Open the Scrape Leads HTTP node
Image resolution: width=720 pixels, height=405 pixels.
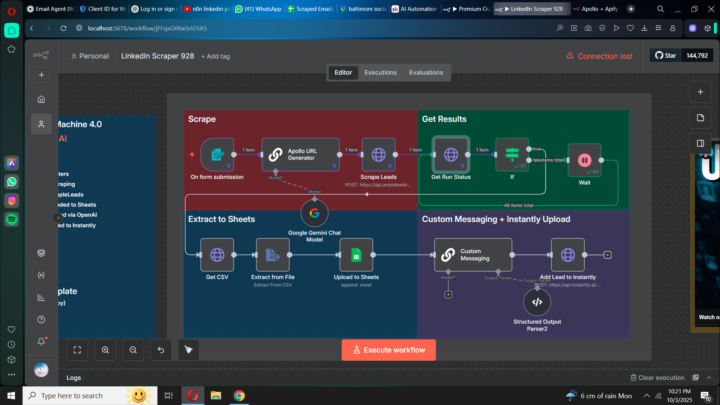click(378, 155)
